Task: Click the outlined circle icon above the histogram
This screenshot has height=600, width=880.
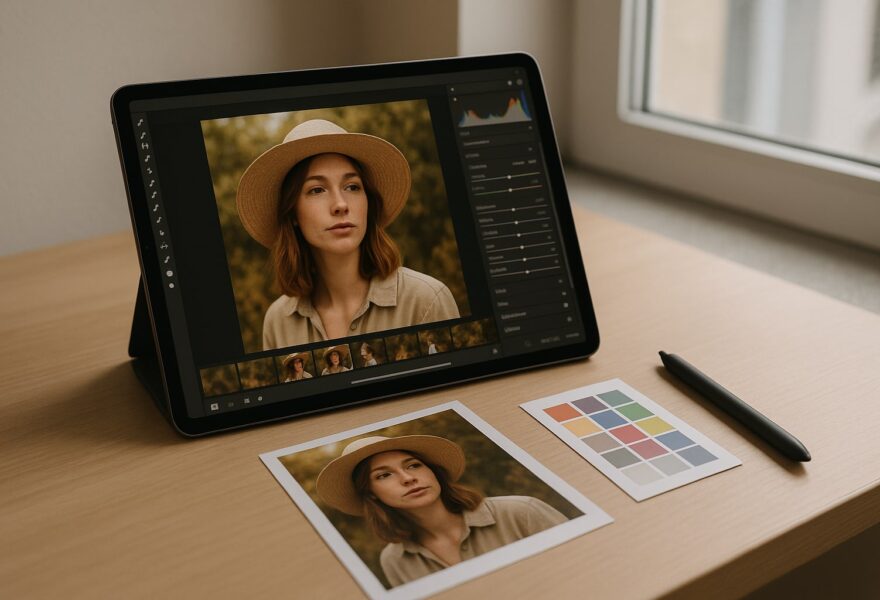Action: (519, 82)
